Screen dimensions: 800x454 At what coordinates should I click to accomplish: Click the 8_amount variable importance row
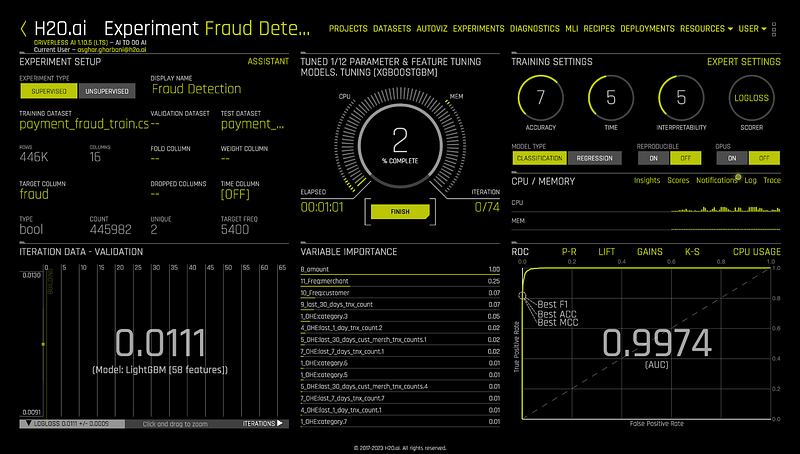tap(400, 269)
